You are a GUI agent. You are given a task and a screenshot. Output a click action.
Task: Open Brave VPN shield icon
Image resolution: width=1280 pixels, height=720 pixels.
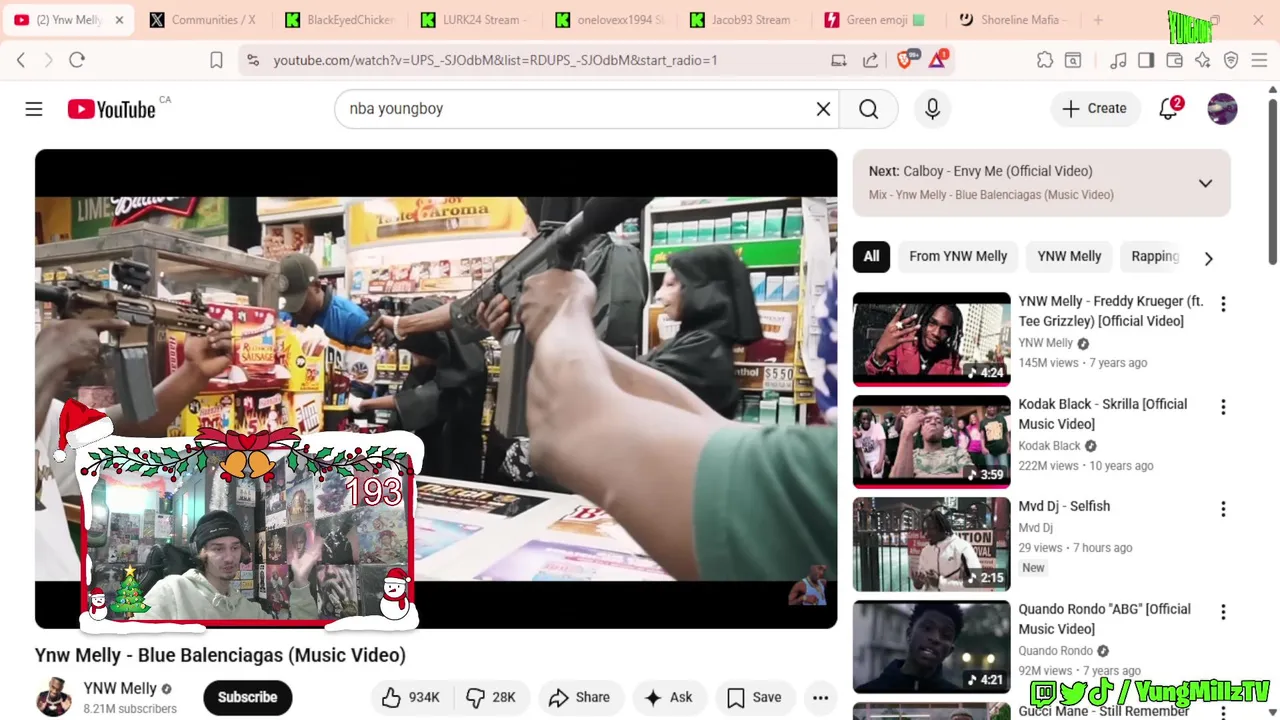click(x=1231, y=60)
